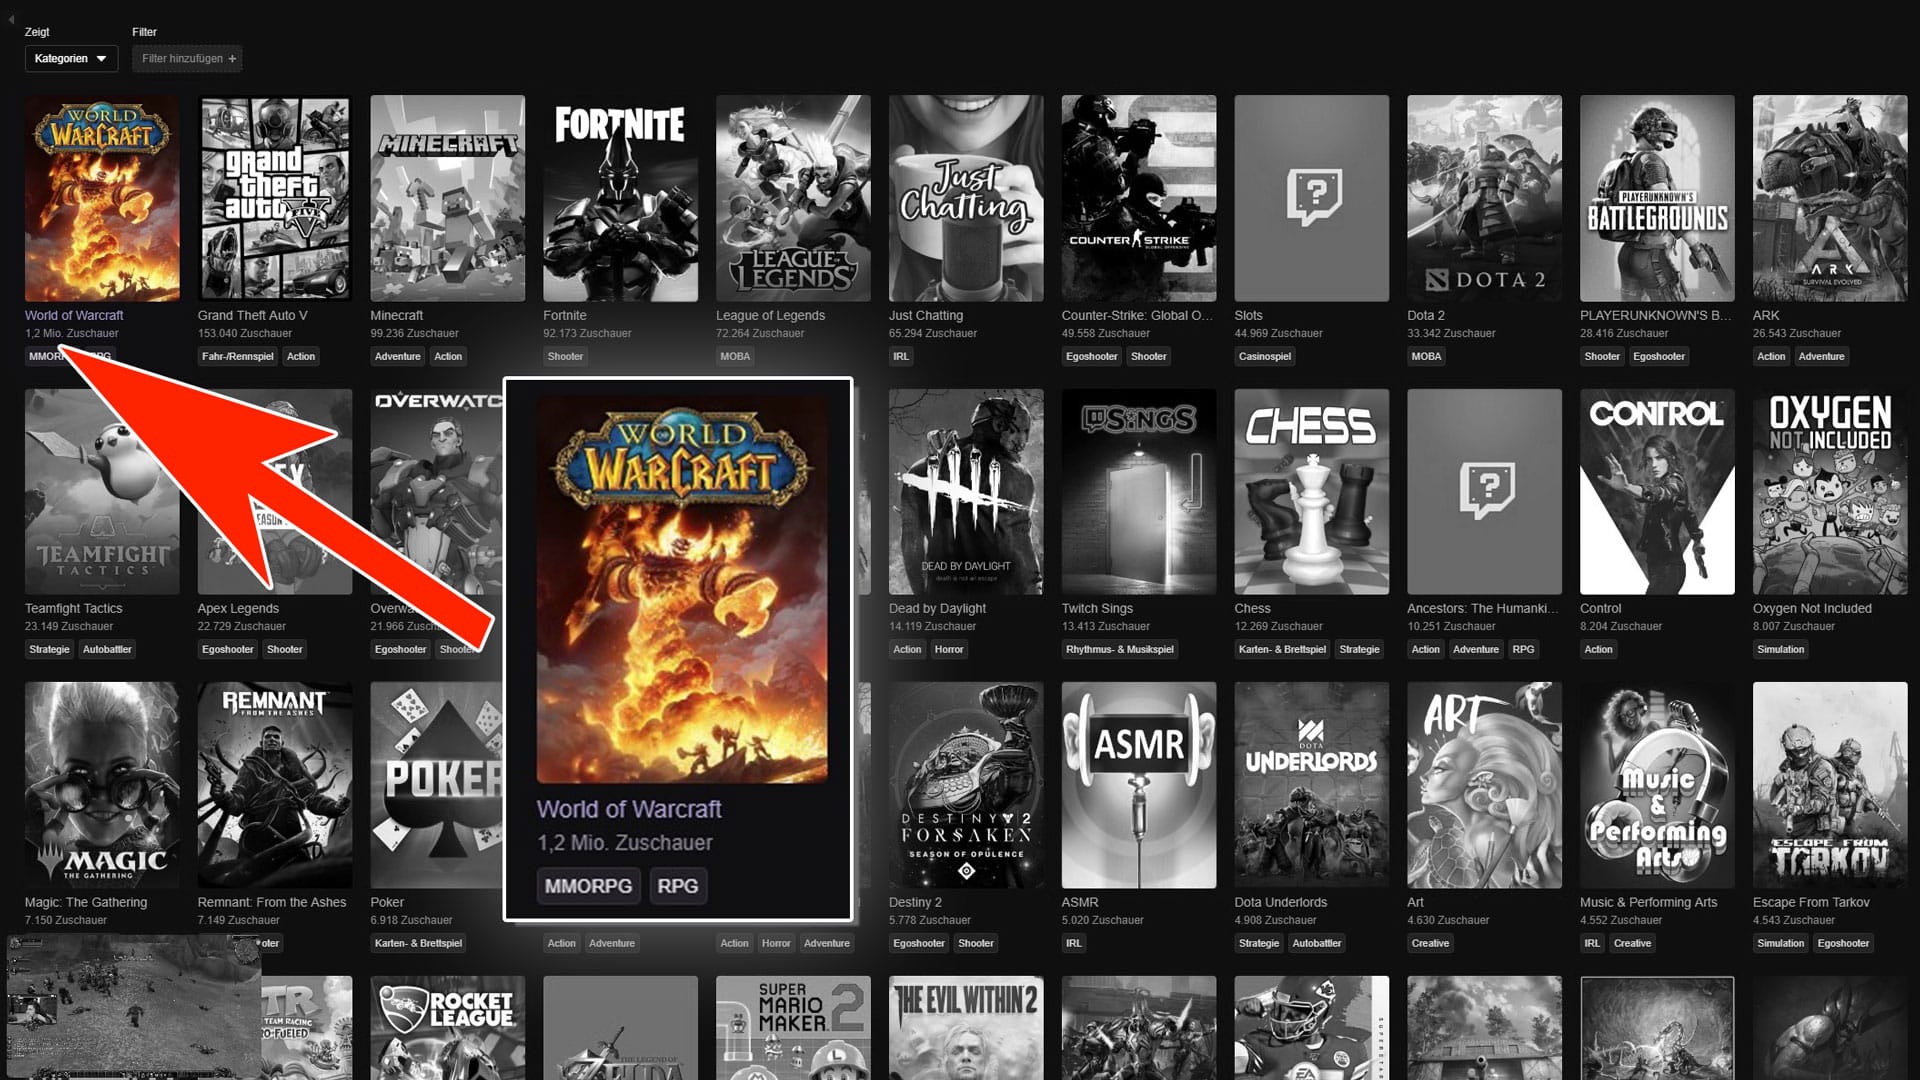Image resolution: width=1920 pixels, height=1080 pixels.
Task: Select the 'Horror' tag under Dead by Daylight
Action: (949, 649)
